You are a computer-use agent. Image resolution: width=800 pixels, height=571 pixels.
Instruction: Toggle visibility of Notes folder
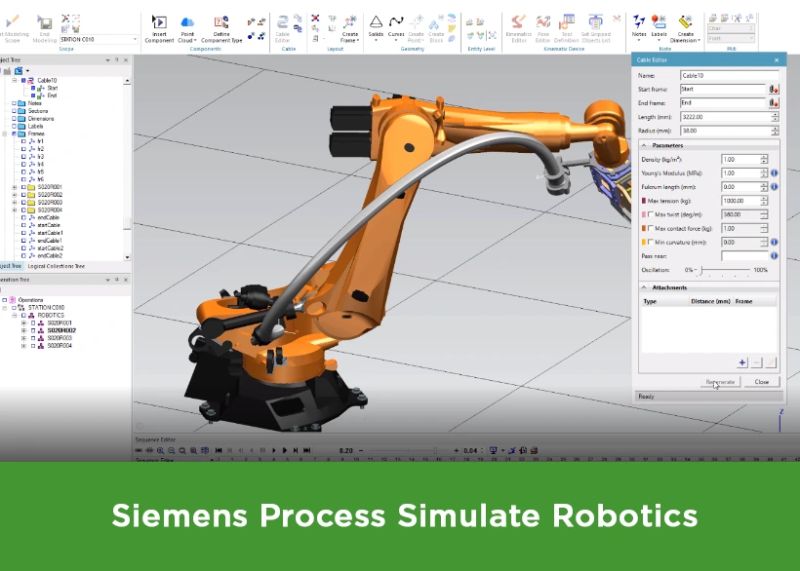(14, 103)
